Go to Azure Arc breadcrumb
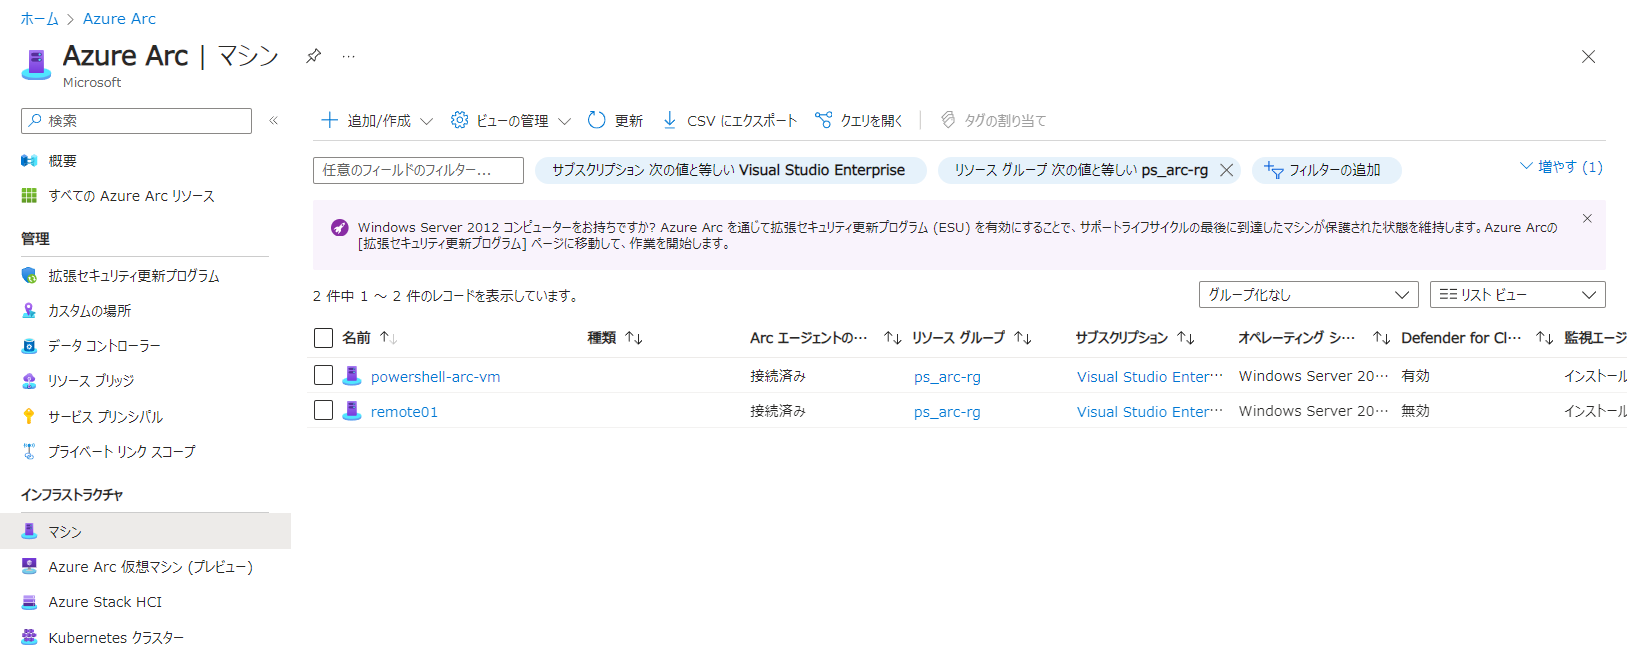1627x650 pixels. [x=119, y=19]
